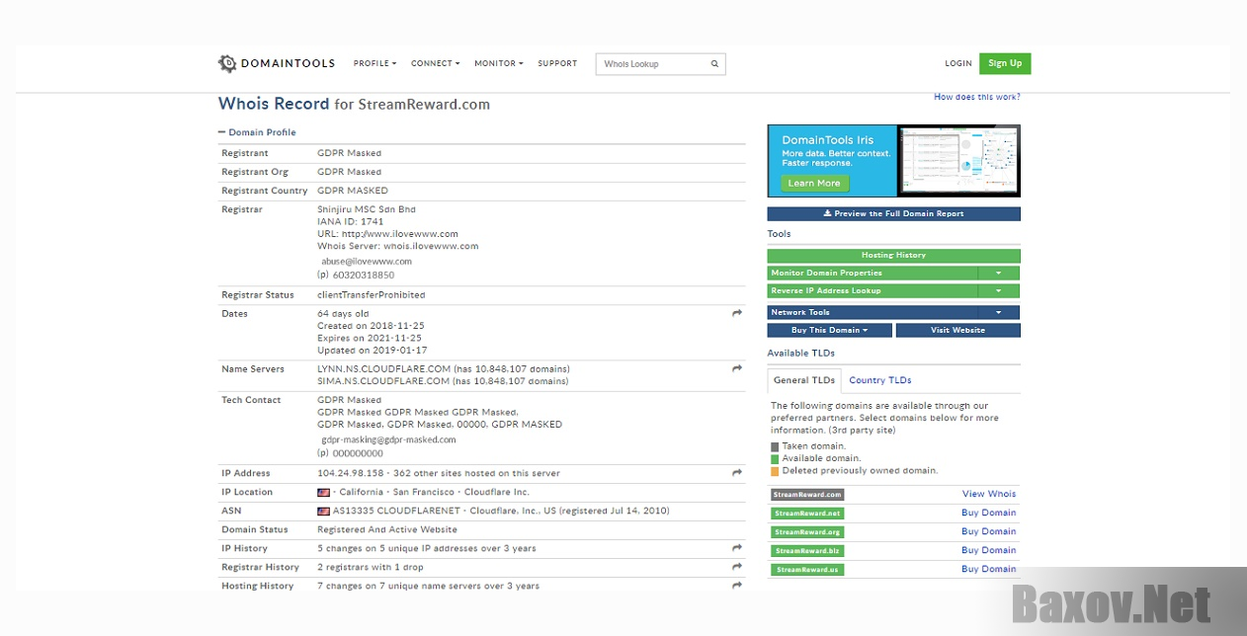
Task: Click the share arrow in the Dates row
Action: [x=737, y=314]
